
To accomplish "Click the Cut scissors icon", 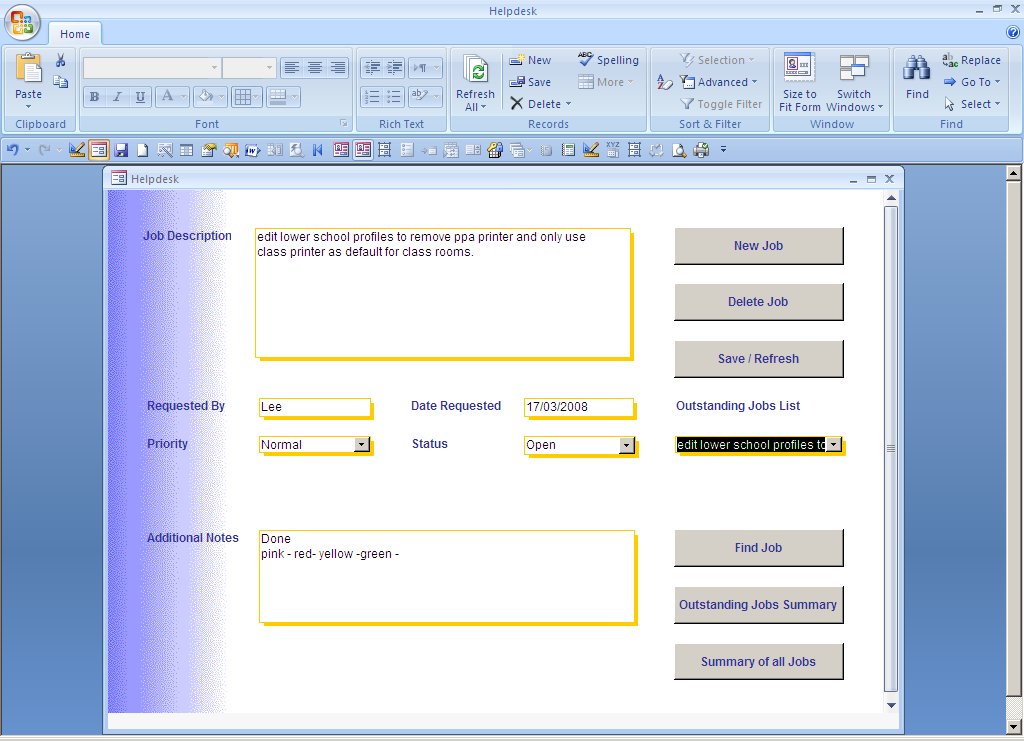I will (60, 60).
